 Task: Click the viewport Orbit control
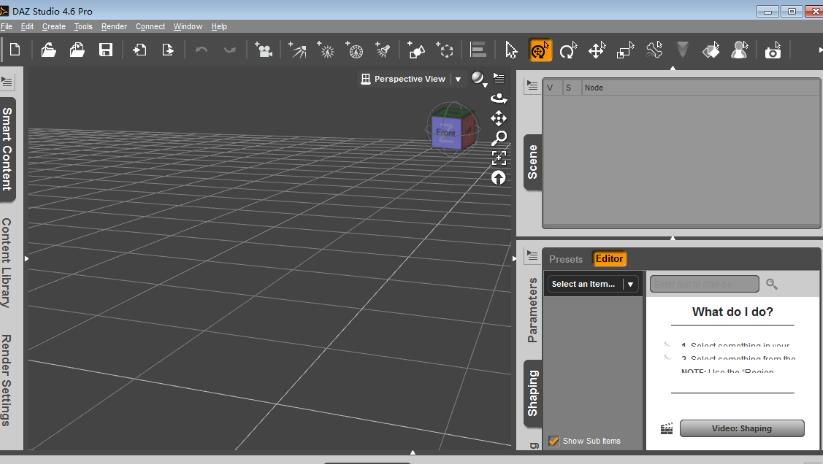click(x=499, y=98)
